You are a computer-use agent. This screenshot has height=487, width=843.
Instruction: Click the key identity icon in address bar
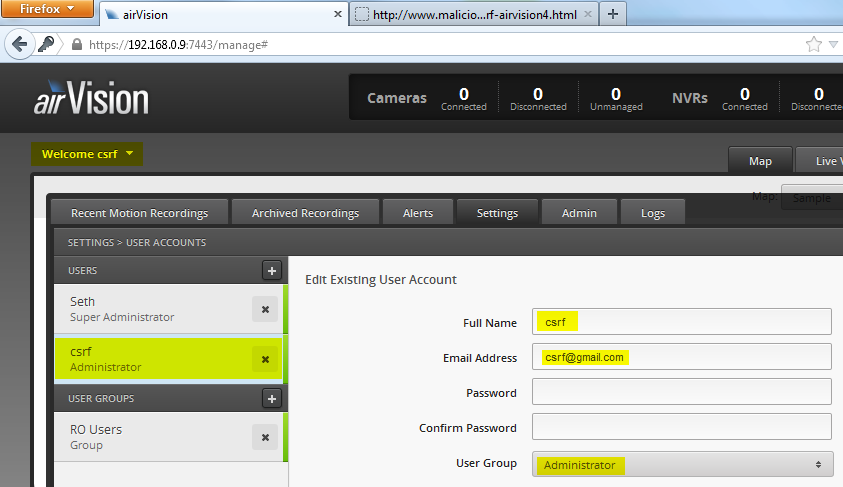pos(46,44)
